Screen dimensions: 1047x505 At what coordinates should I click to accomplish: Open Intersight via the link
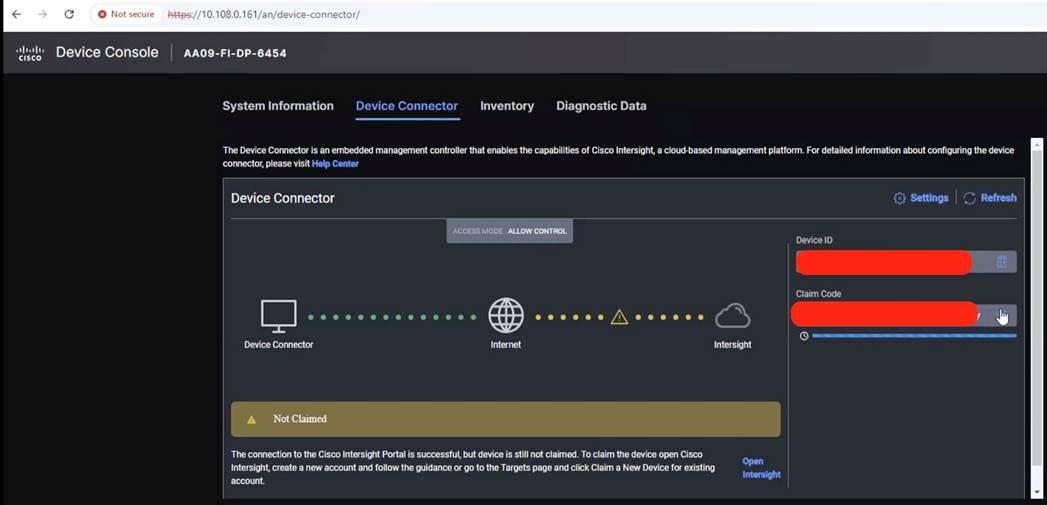click(761, 468)
